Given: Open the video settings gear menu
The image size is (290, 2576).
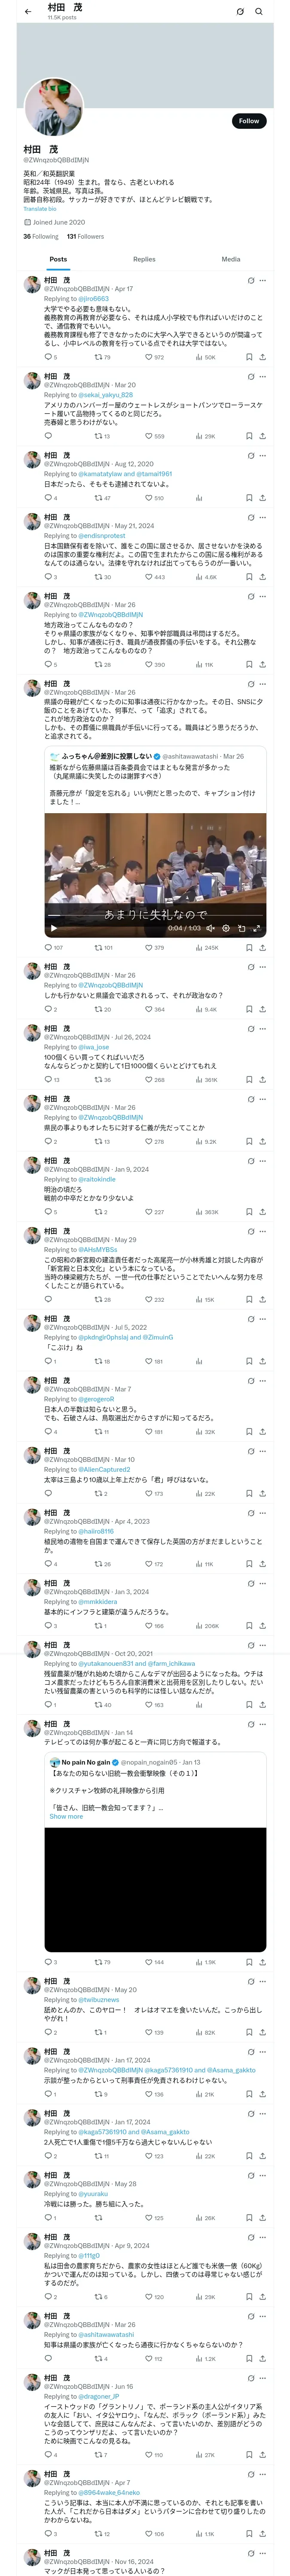Looking at the screenshot, I should tap(226, 928).
